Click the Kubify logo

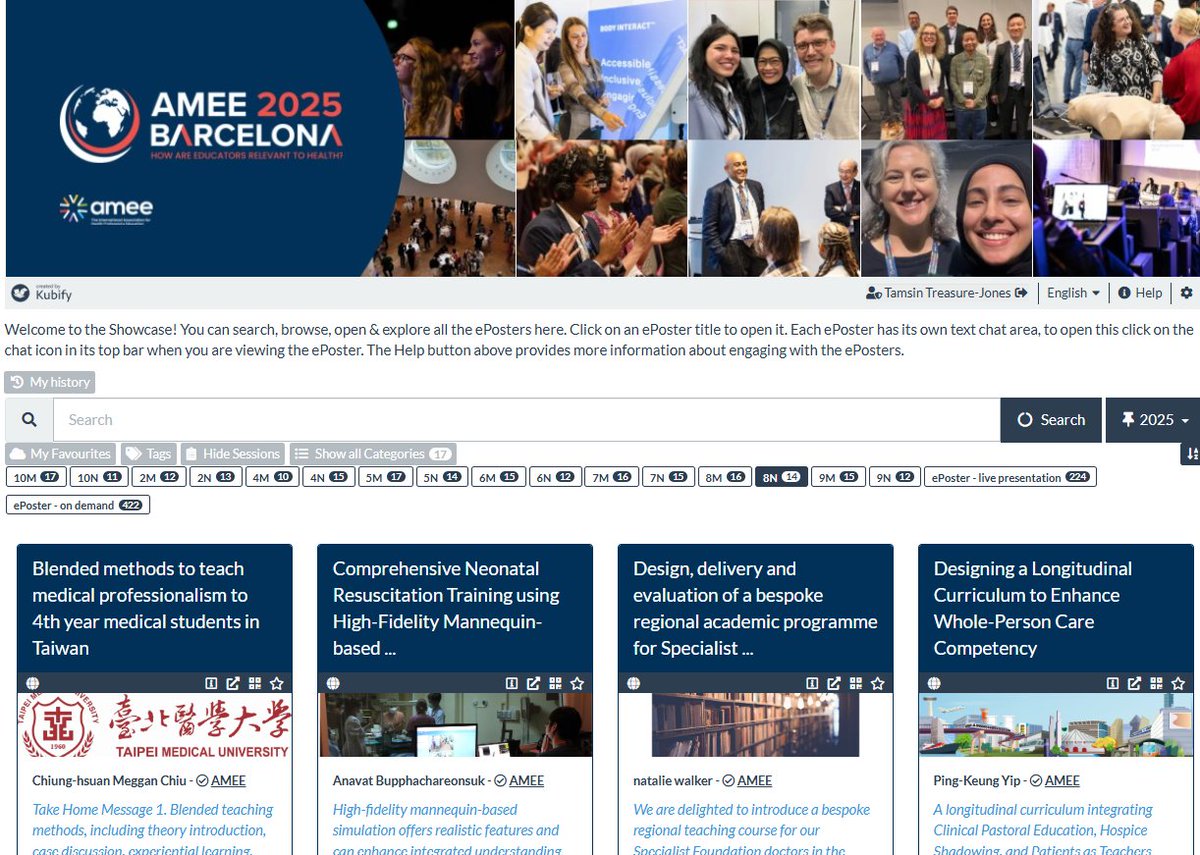(x=42, y=293)
